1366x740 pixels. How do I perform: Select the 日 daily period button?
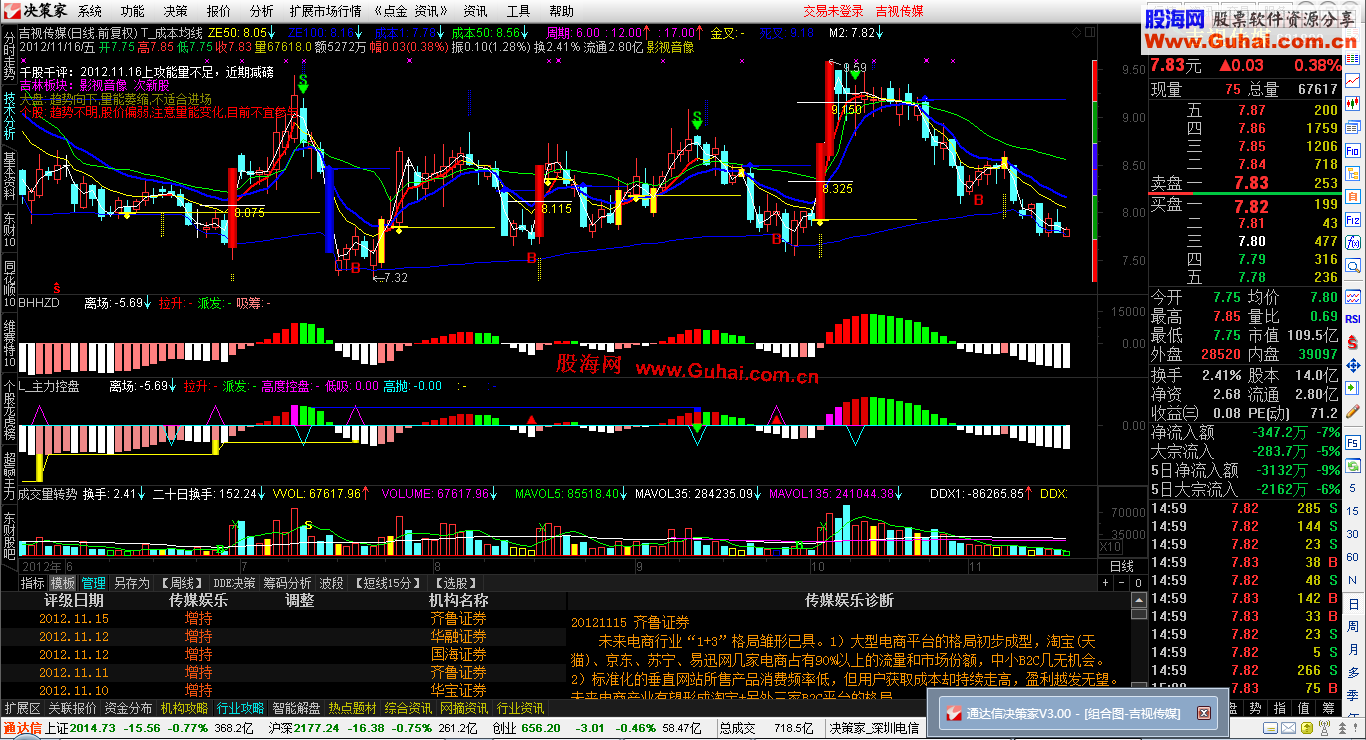[1352, 604]
